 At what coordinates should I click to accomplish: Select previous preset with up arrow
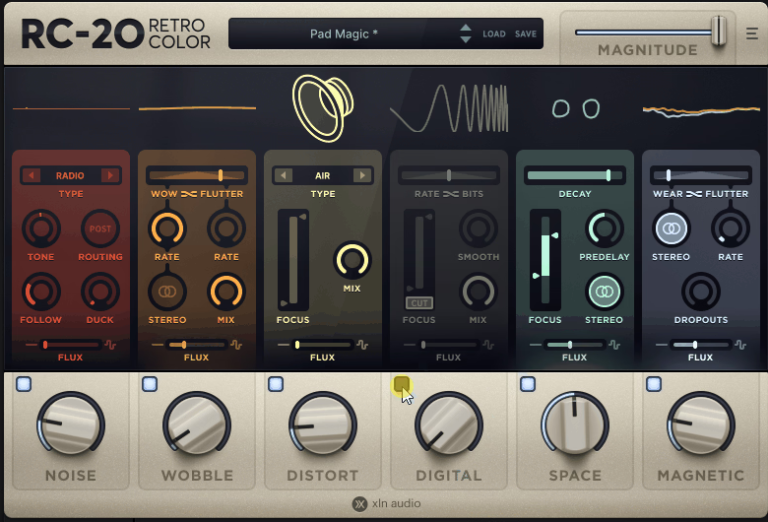click(x=466, y=28)
